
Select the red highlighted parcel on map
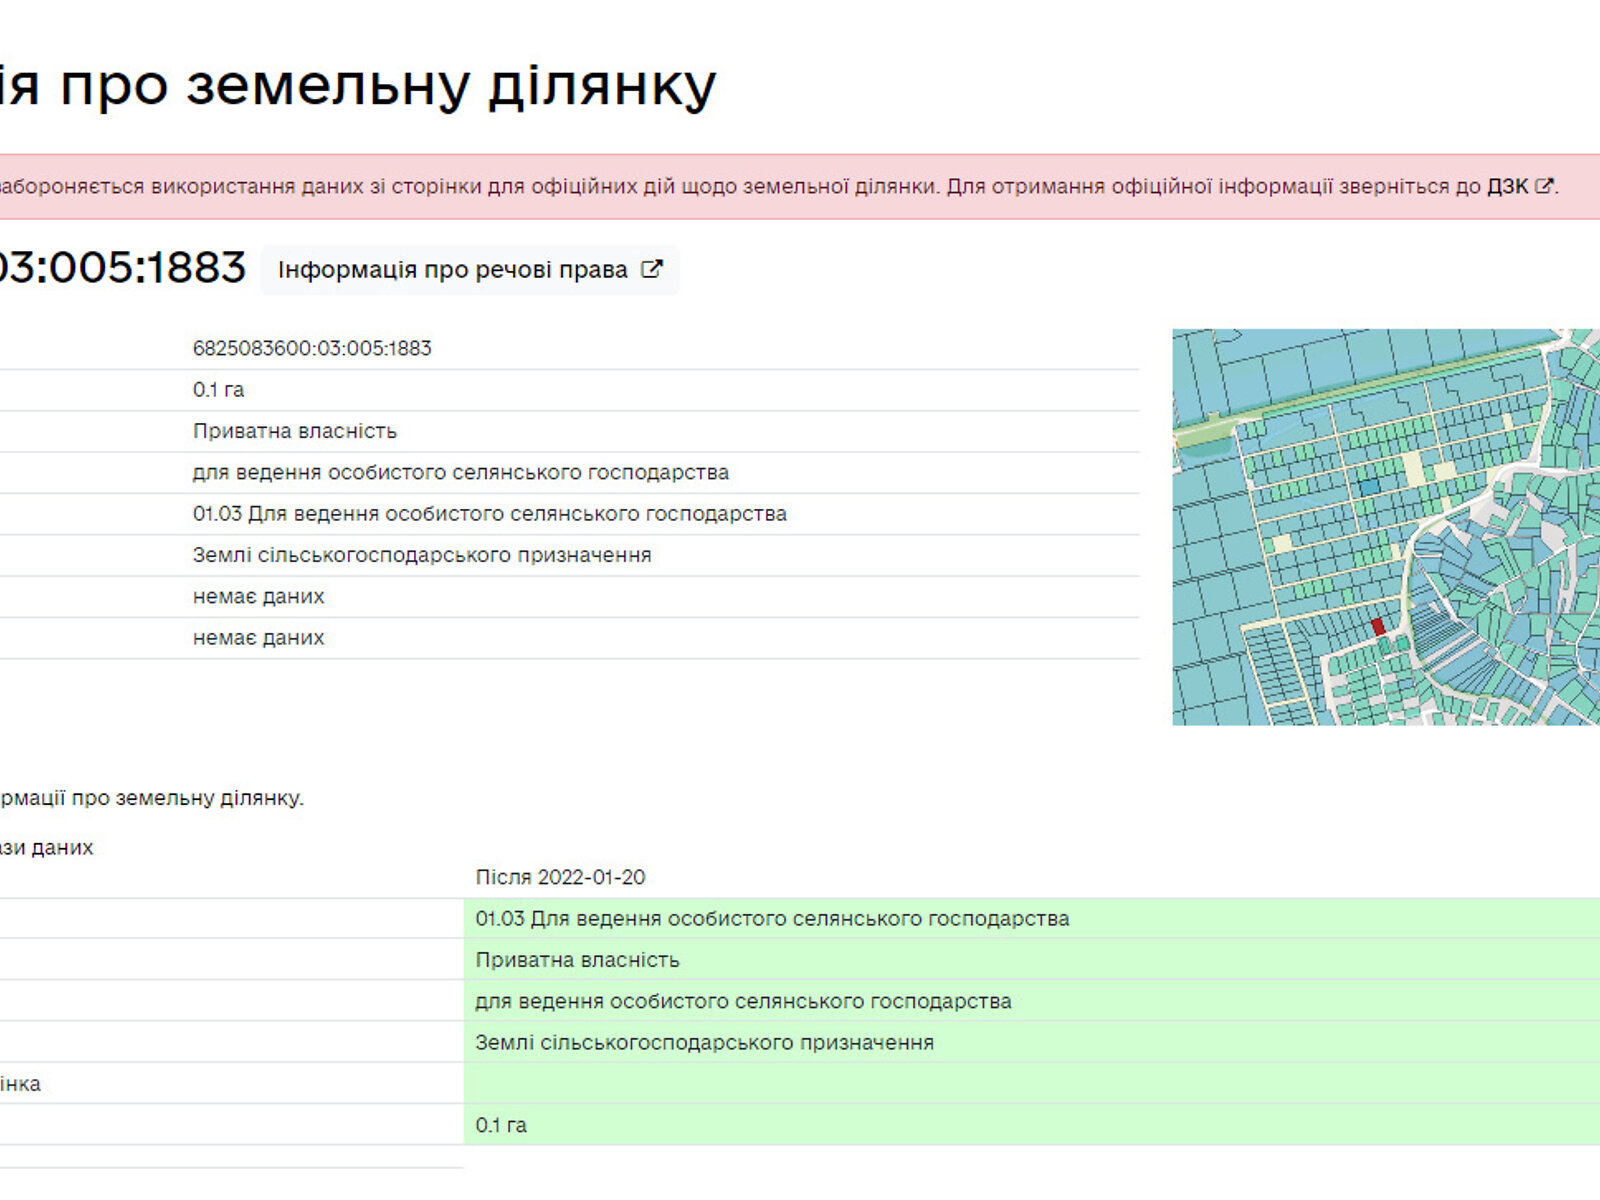[1378, 627]
